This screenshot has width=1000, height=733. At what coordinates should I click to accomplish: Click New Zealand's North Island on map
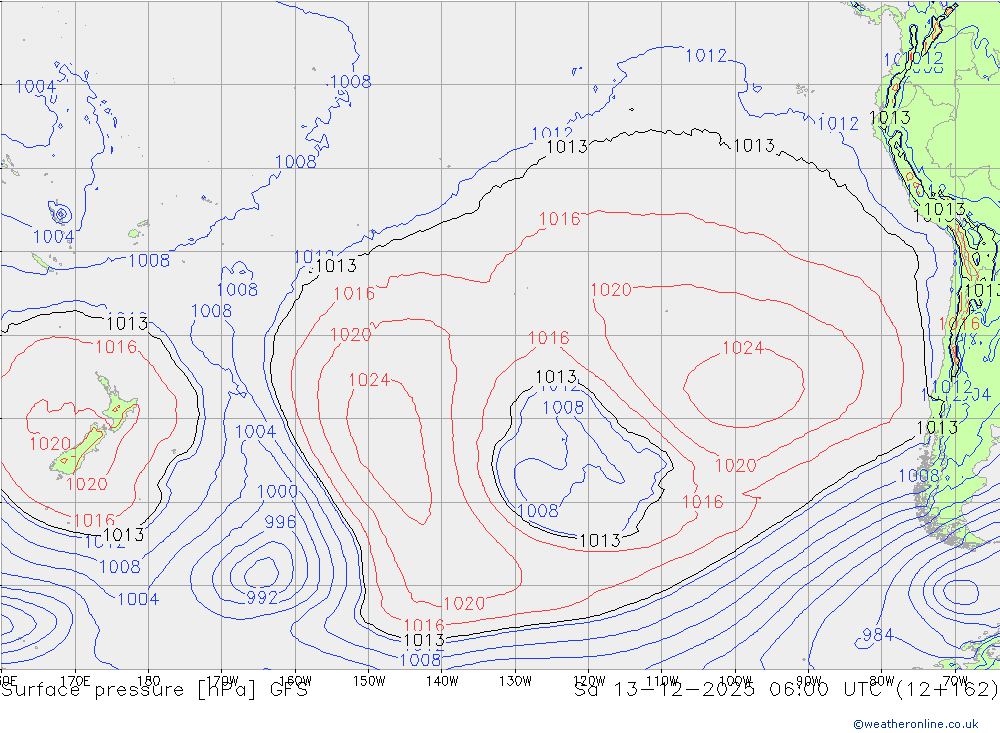pos(117,404)
